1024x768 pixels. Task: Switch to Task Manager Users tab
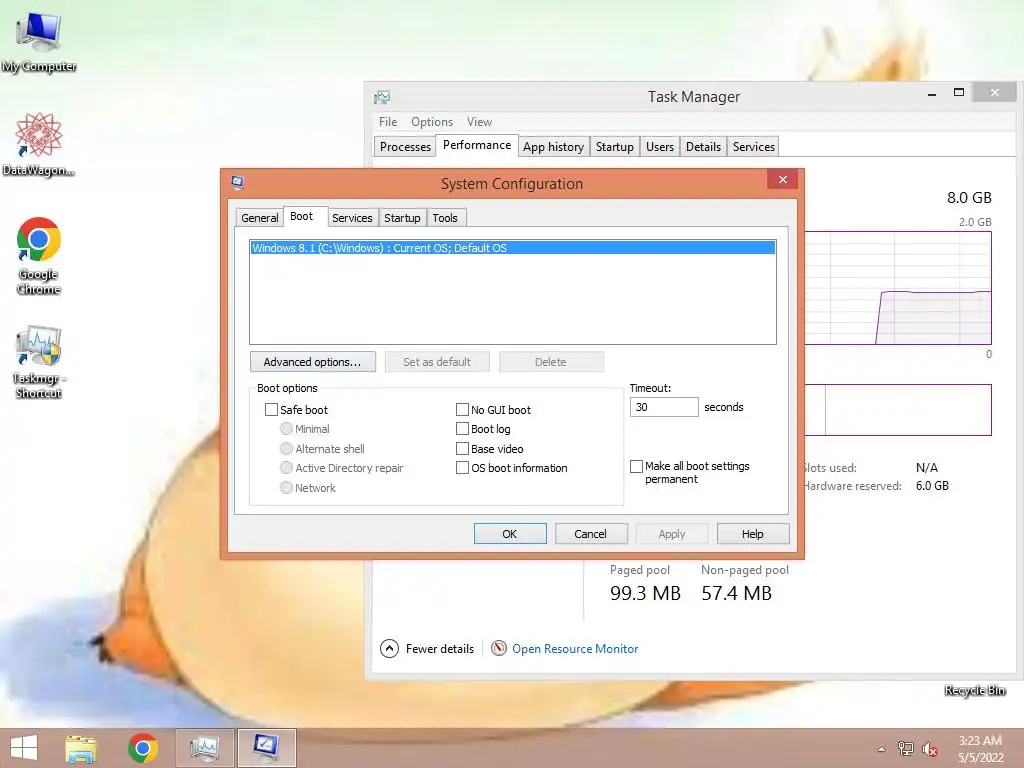(x=660, y=147)
